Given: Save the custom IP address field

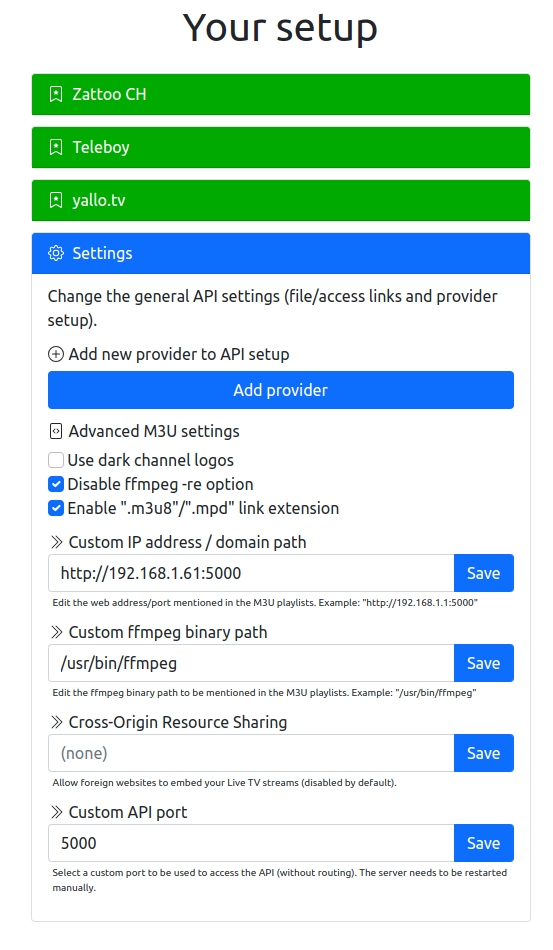Looking at the screenshot, I should pos(483,573).
